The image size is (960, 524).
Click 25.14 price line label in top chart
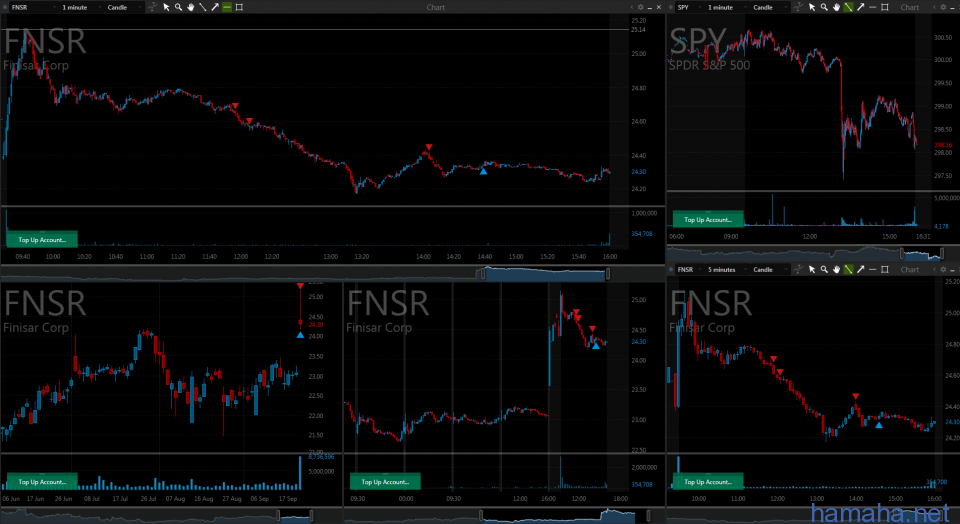pyautogui.click(x=638, y=29)
